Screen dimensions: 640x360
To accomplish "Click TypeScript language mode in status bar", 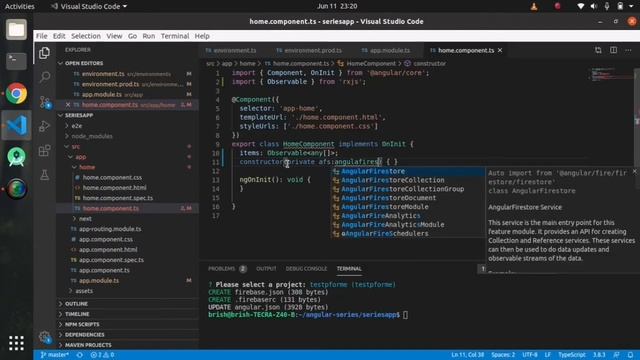I will 571,355.
